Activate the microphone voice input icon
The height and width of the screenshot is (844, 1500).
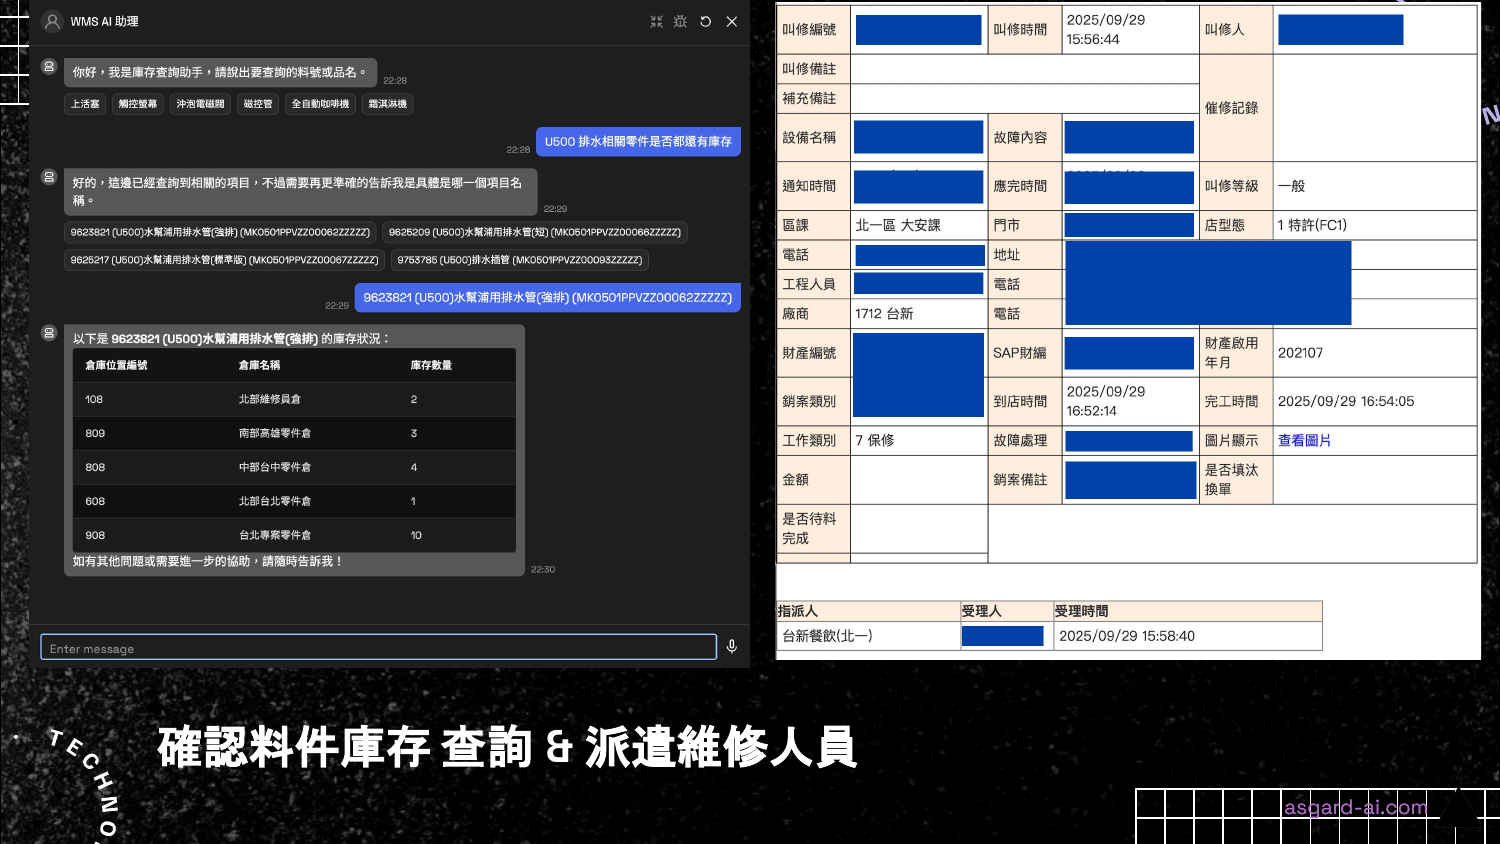[732, 647]
